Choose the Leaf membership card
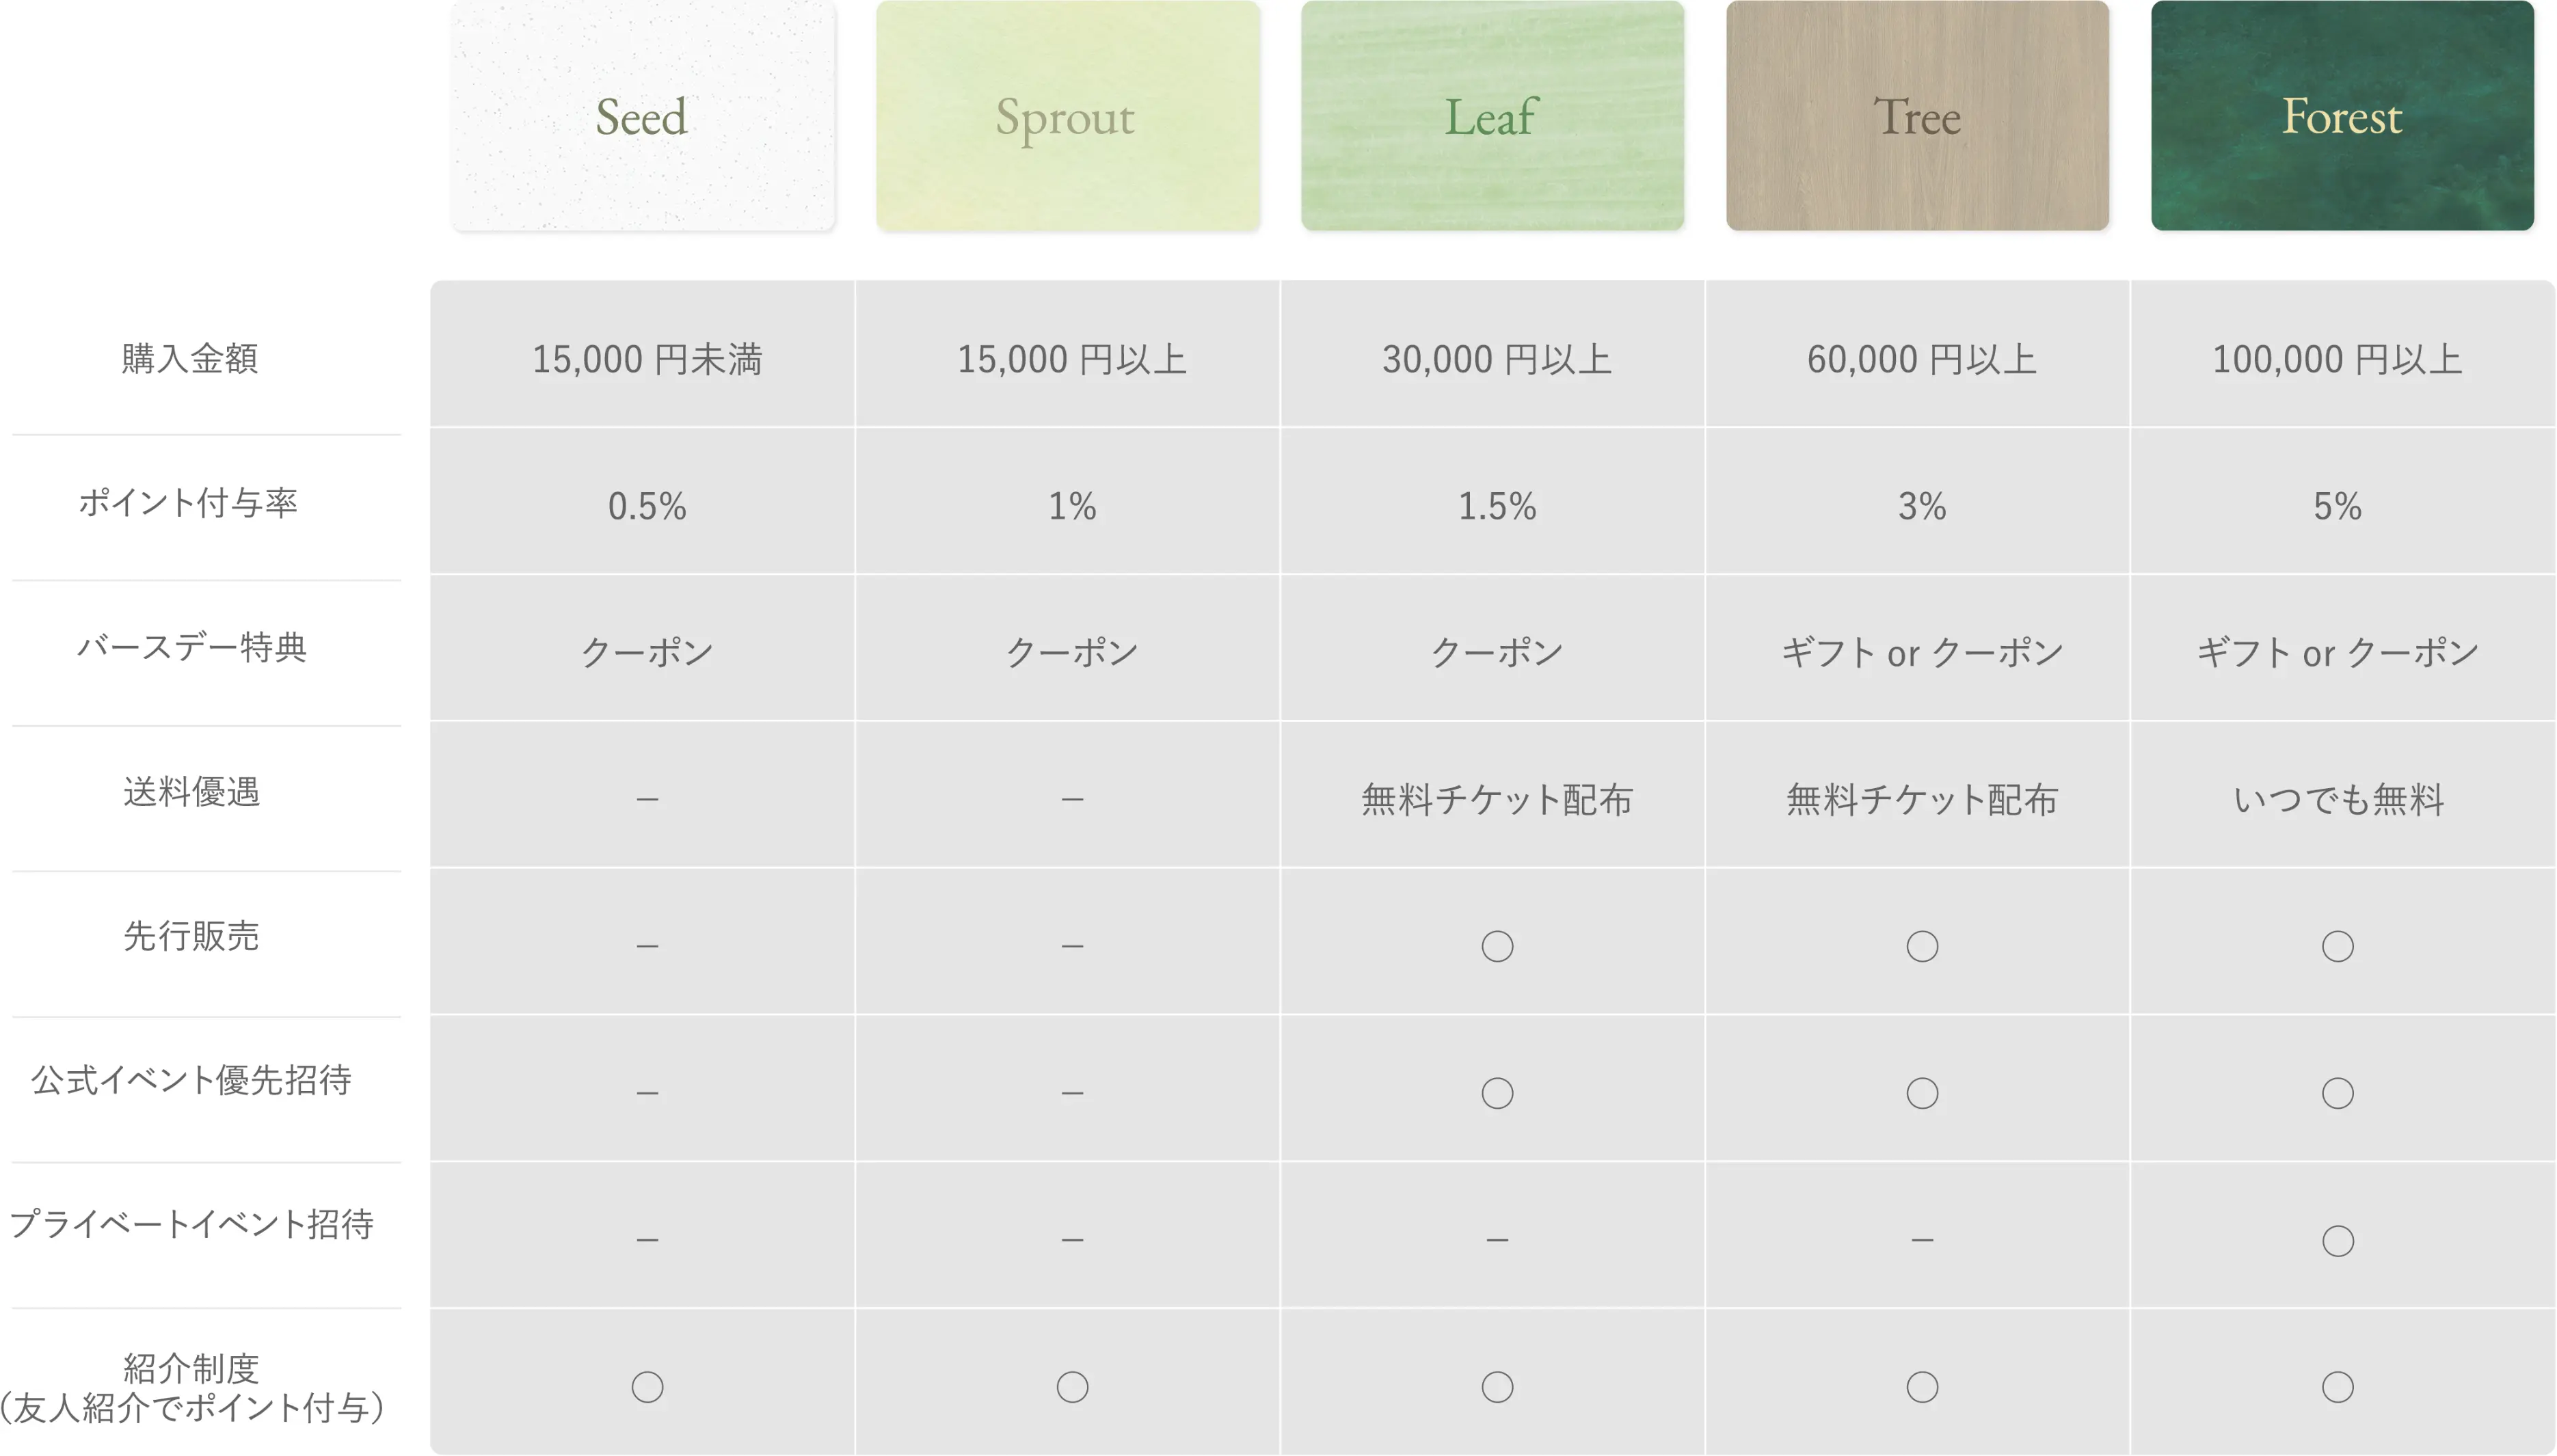Image resolution: width=2557 pixels, height=1456 pixels. (x=1492, y=116)
